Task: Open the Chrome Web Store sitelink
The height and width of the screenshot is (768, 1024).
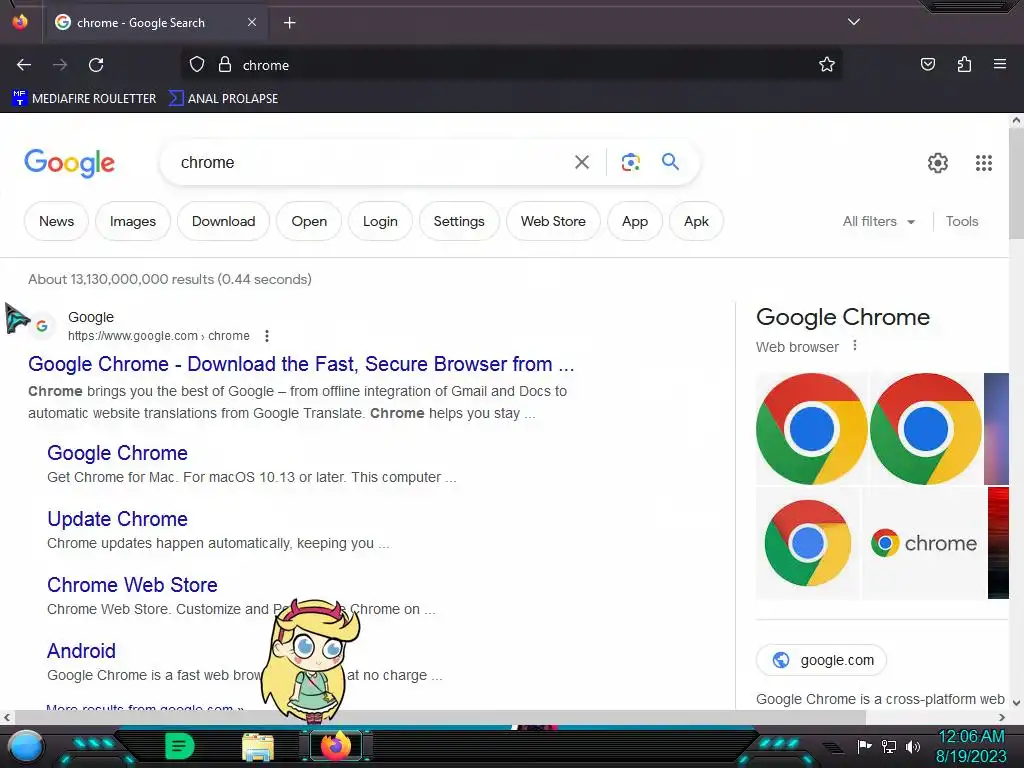Action: pos(133,584)
